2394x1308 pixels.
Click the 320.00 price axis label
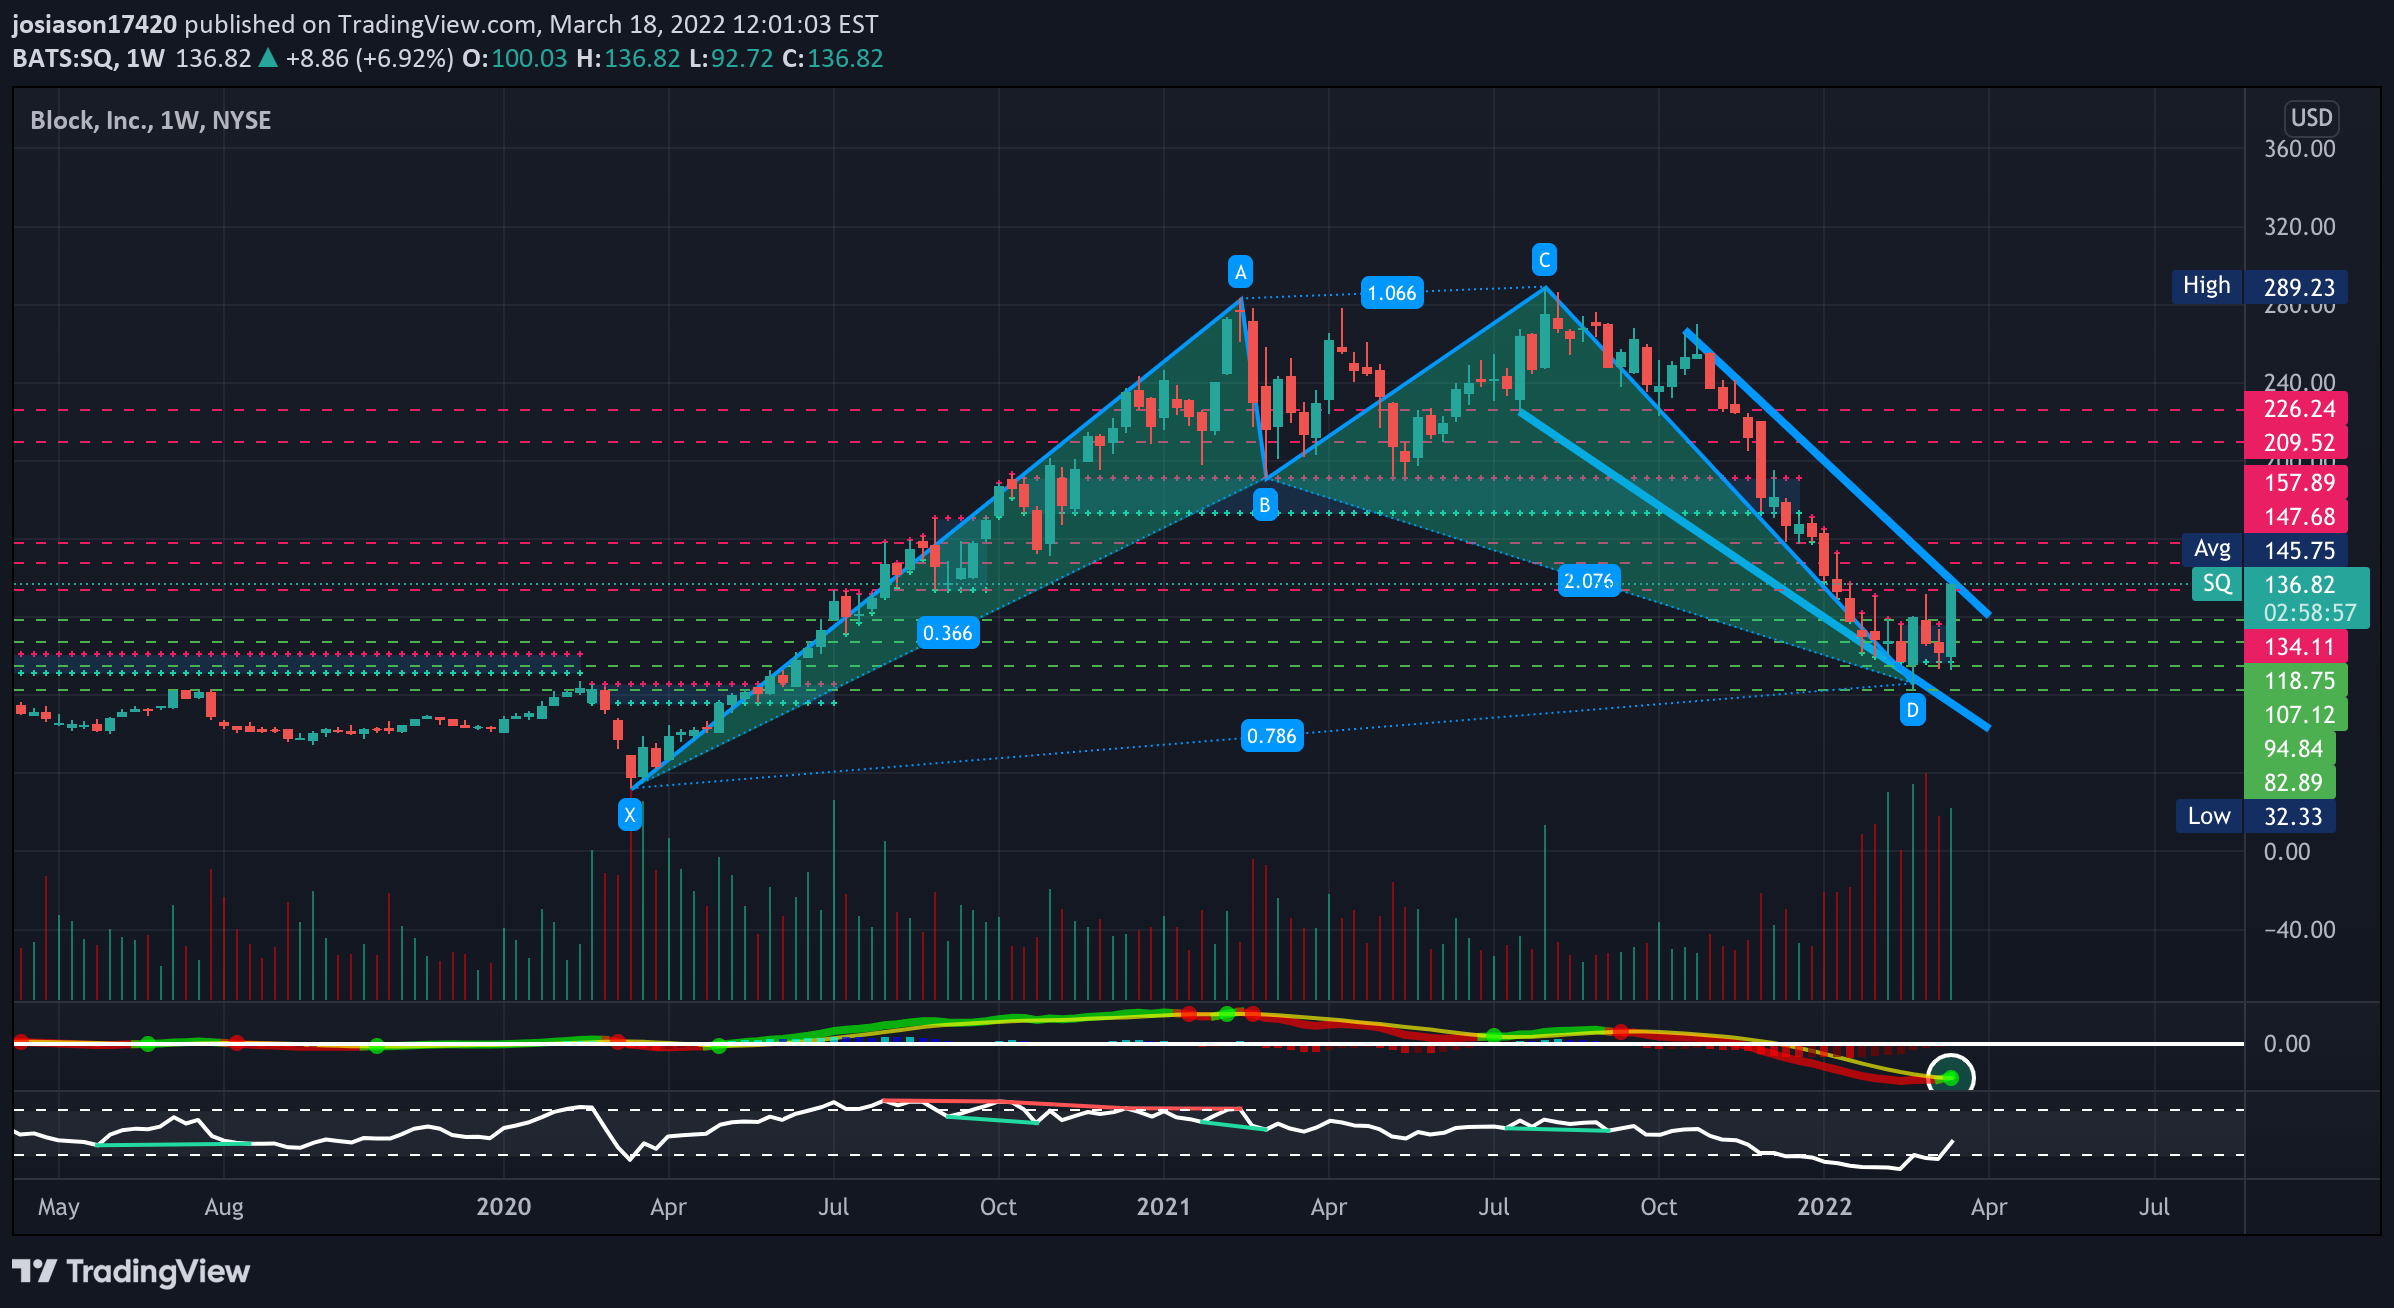pos(2299,227)
